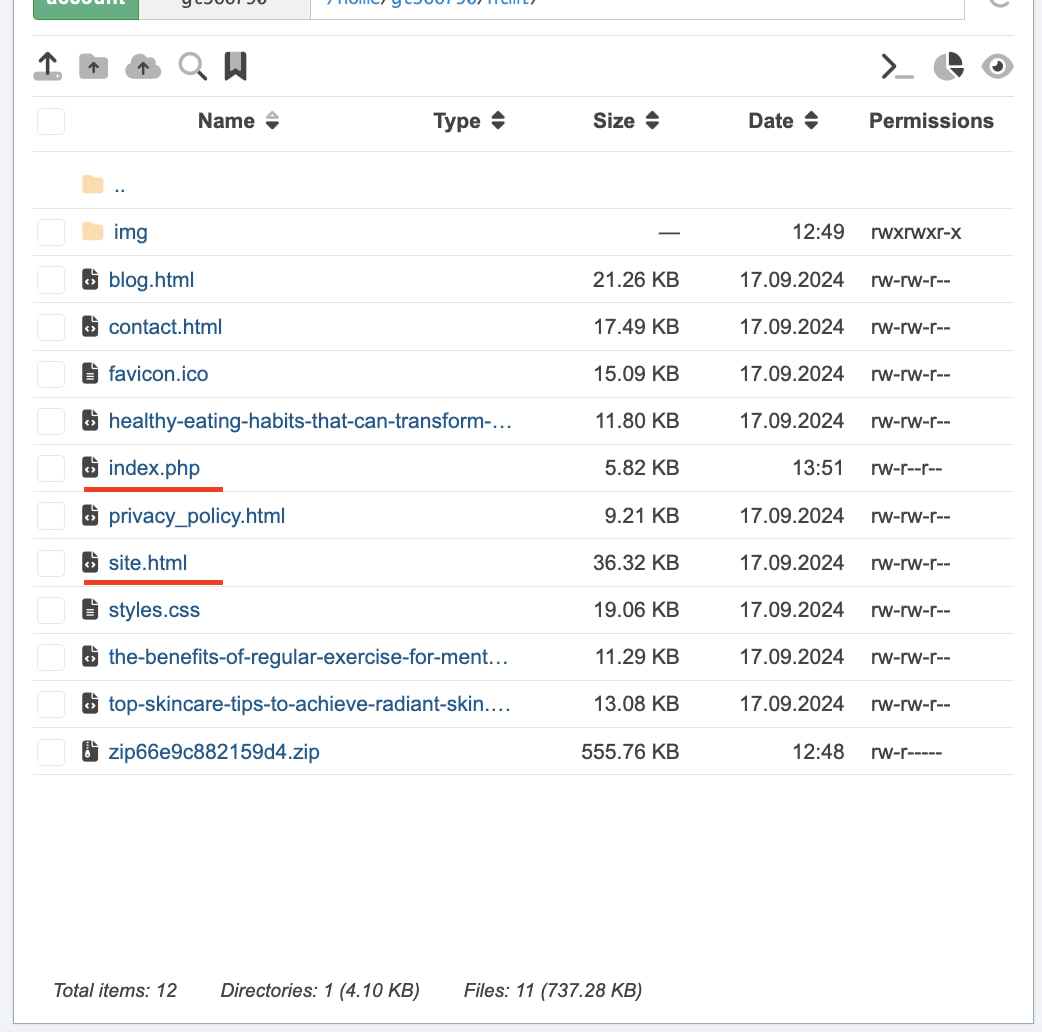The image size is (1042, 1032).
Task: Open the terminal console icon
Action: pos(897,67)
